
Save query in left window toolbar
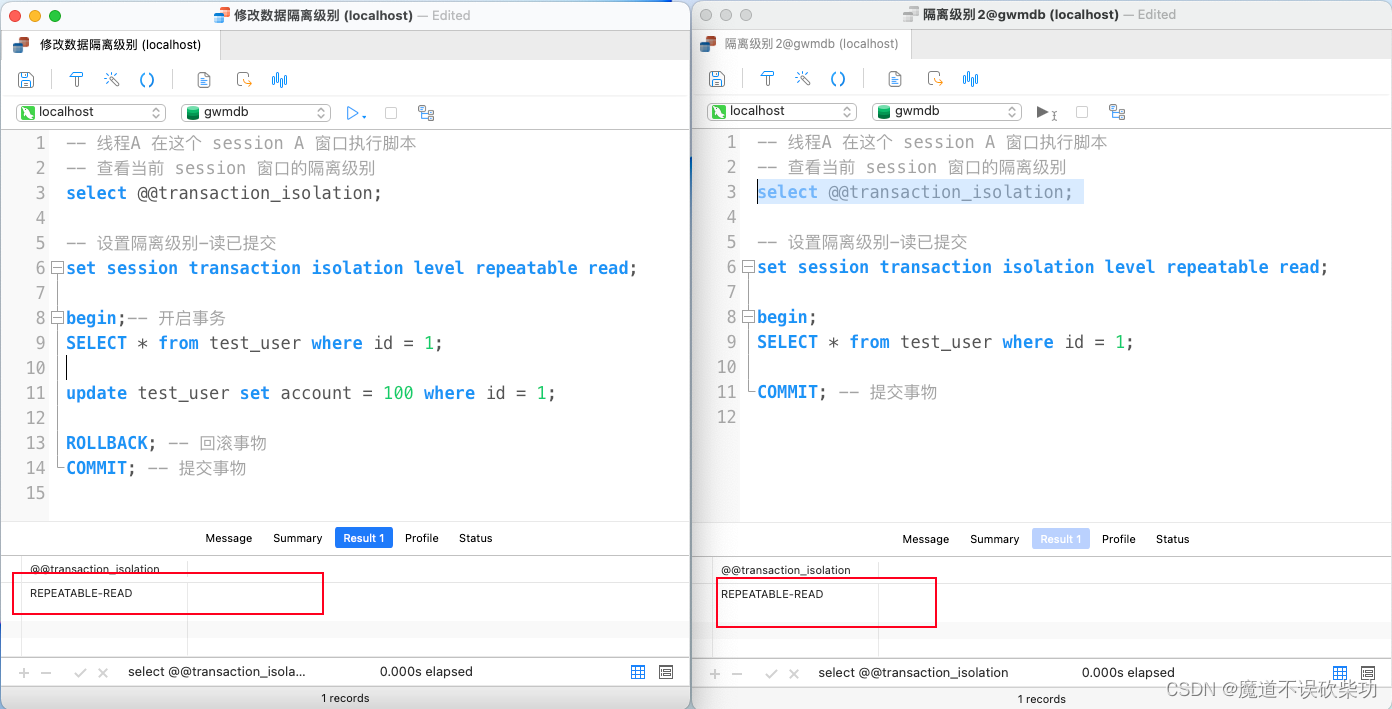[x=27, y=80]
